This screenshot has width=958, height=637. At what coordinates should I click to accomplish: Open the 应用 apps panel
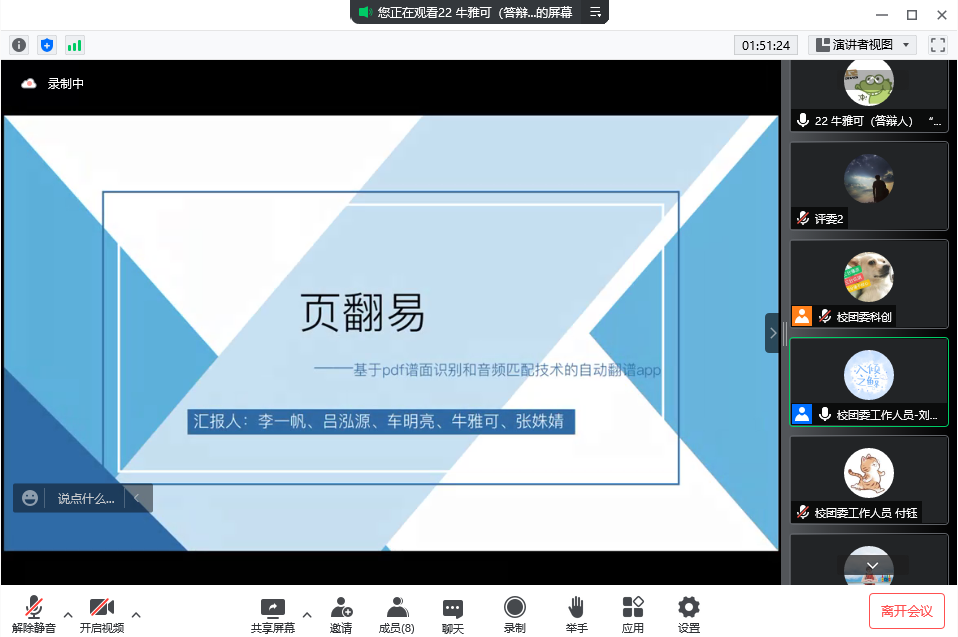633,614
